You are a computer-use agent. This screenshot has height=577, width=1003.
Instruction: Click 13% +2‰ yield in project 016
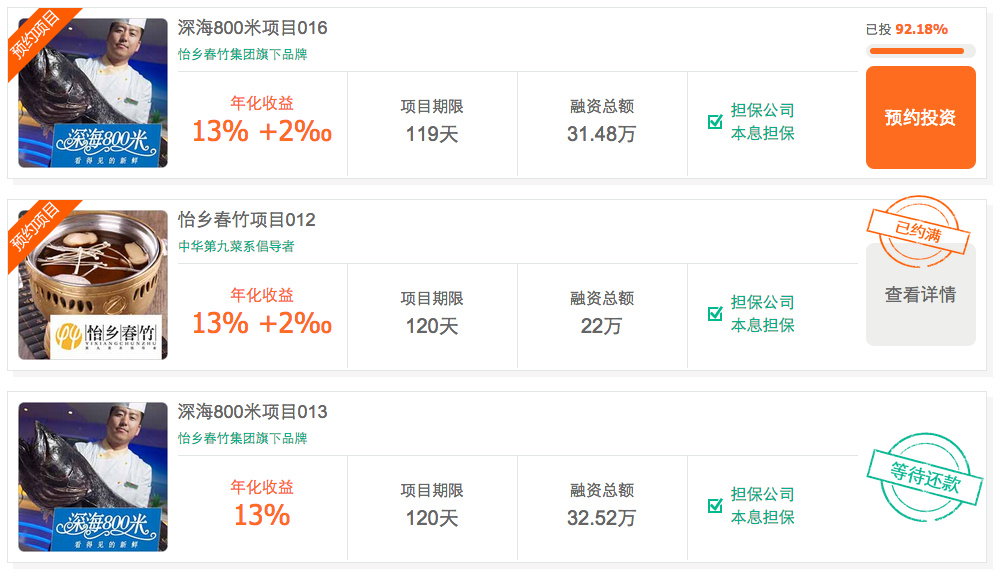point(262,131)
